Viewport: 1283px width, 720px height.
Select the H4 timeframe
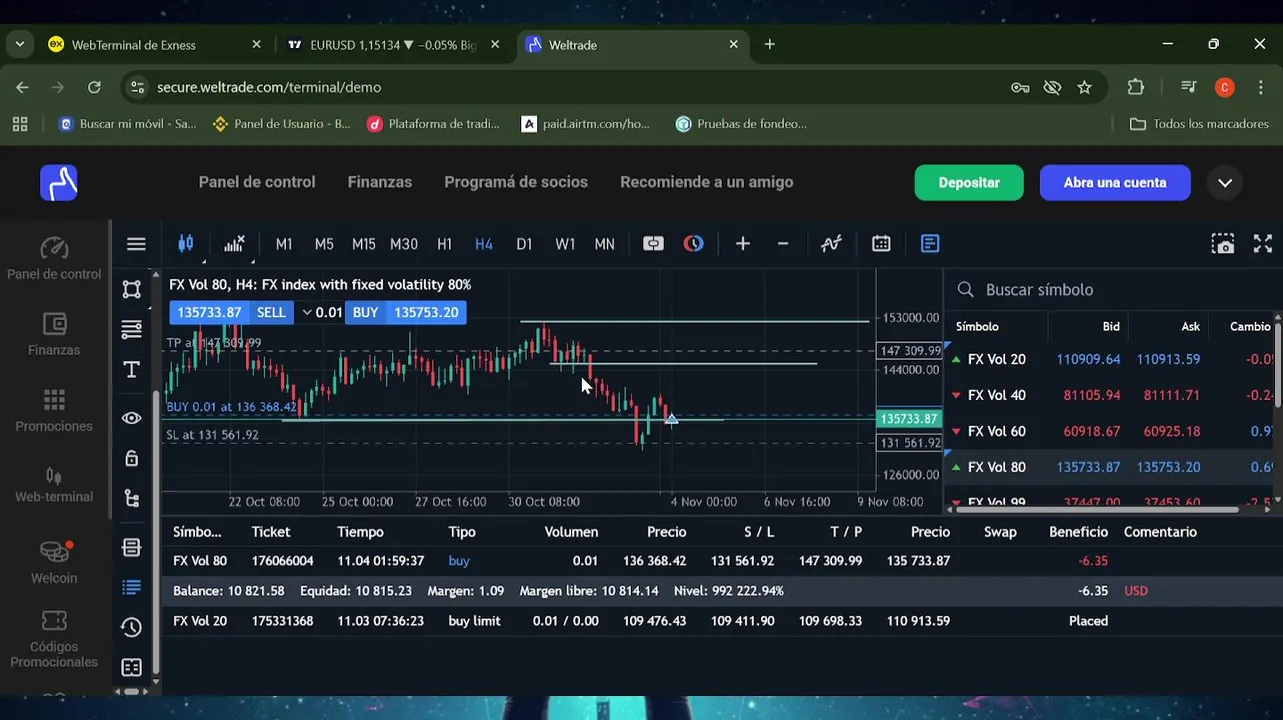point(484,244)
